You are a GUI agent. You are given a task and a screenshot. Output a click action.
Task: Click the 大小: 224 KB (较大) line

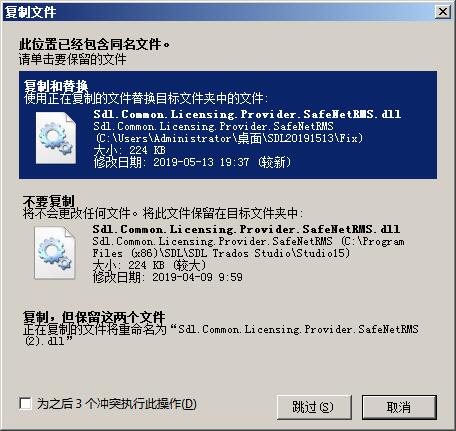tap(149, 265)
